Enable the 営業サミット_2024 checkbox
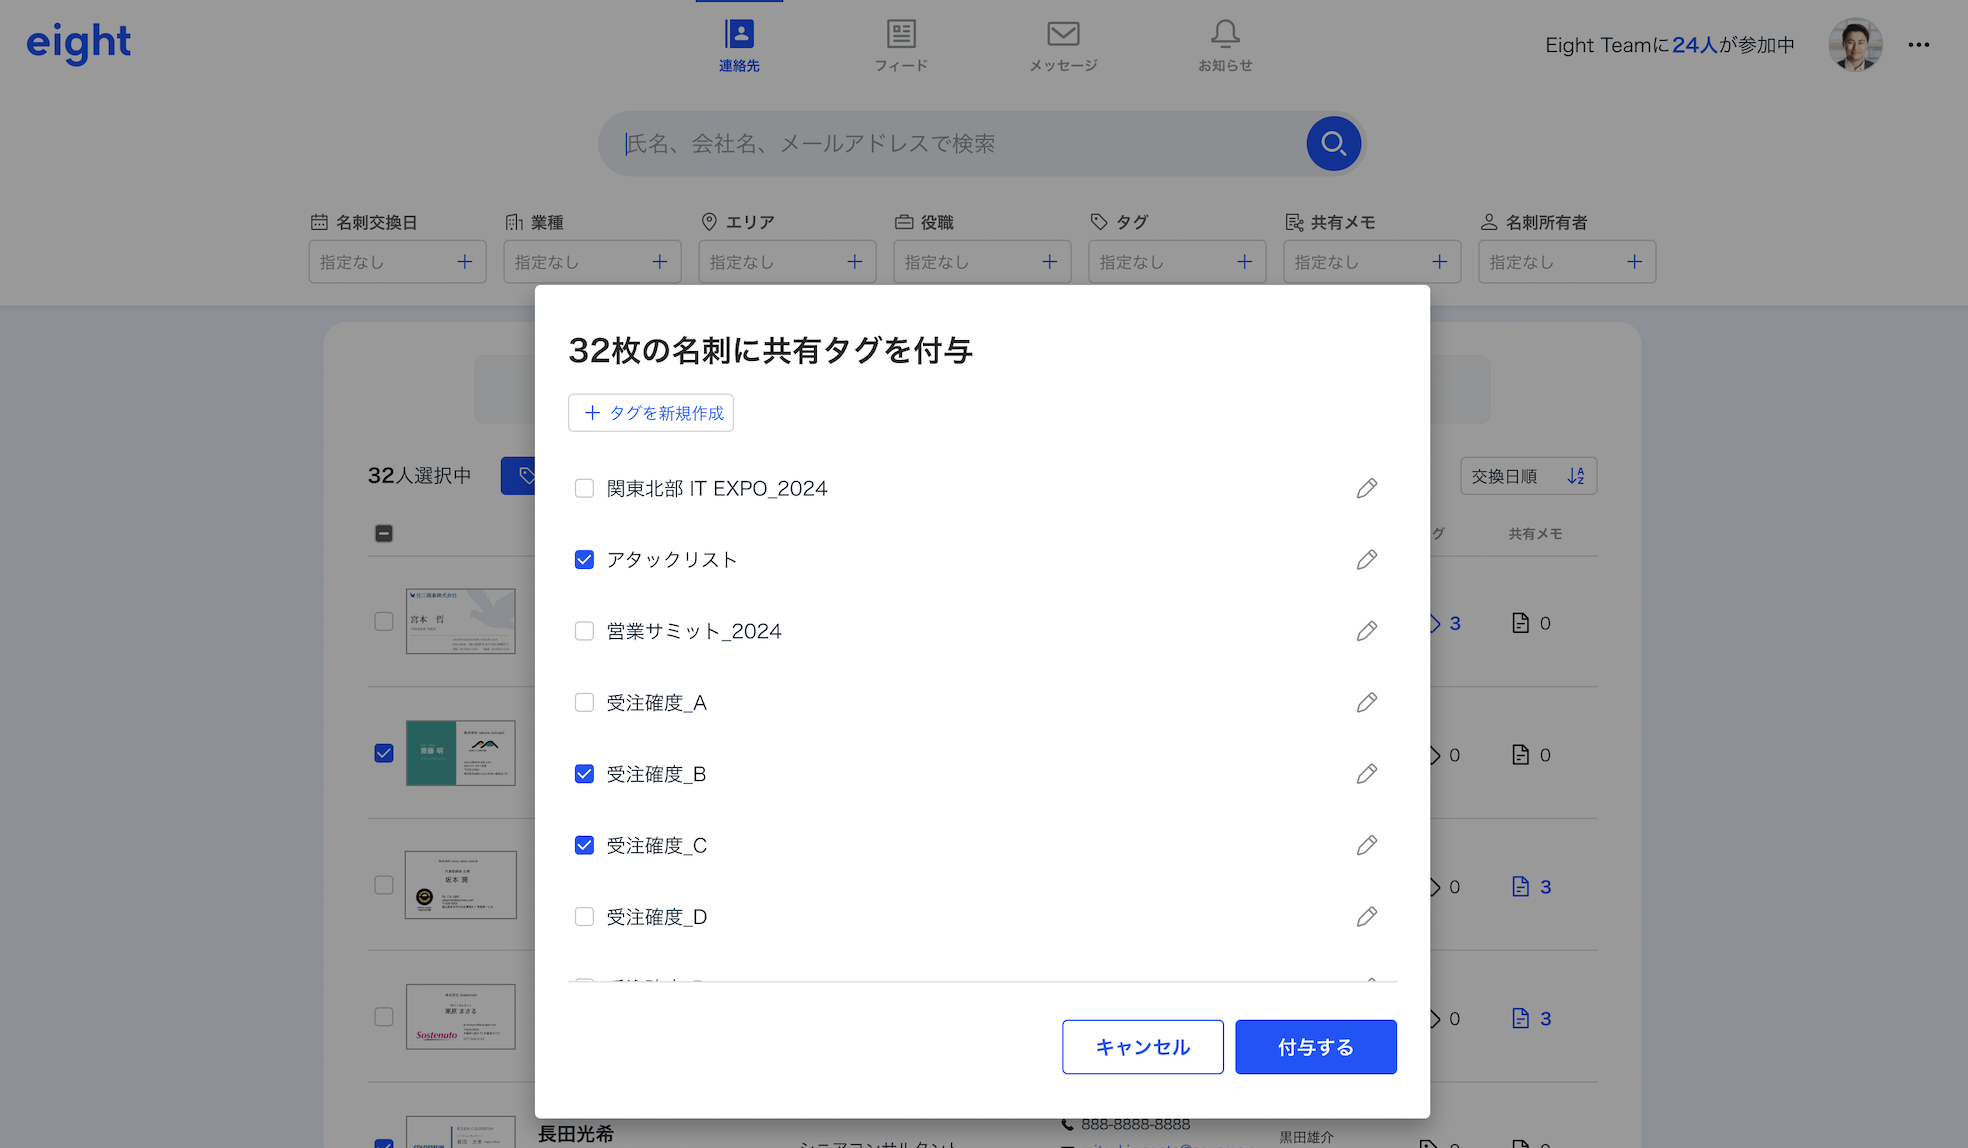This screenshot has width=1968, height=1148. (584, 631)
